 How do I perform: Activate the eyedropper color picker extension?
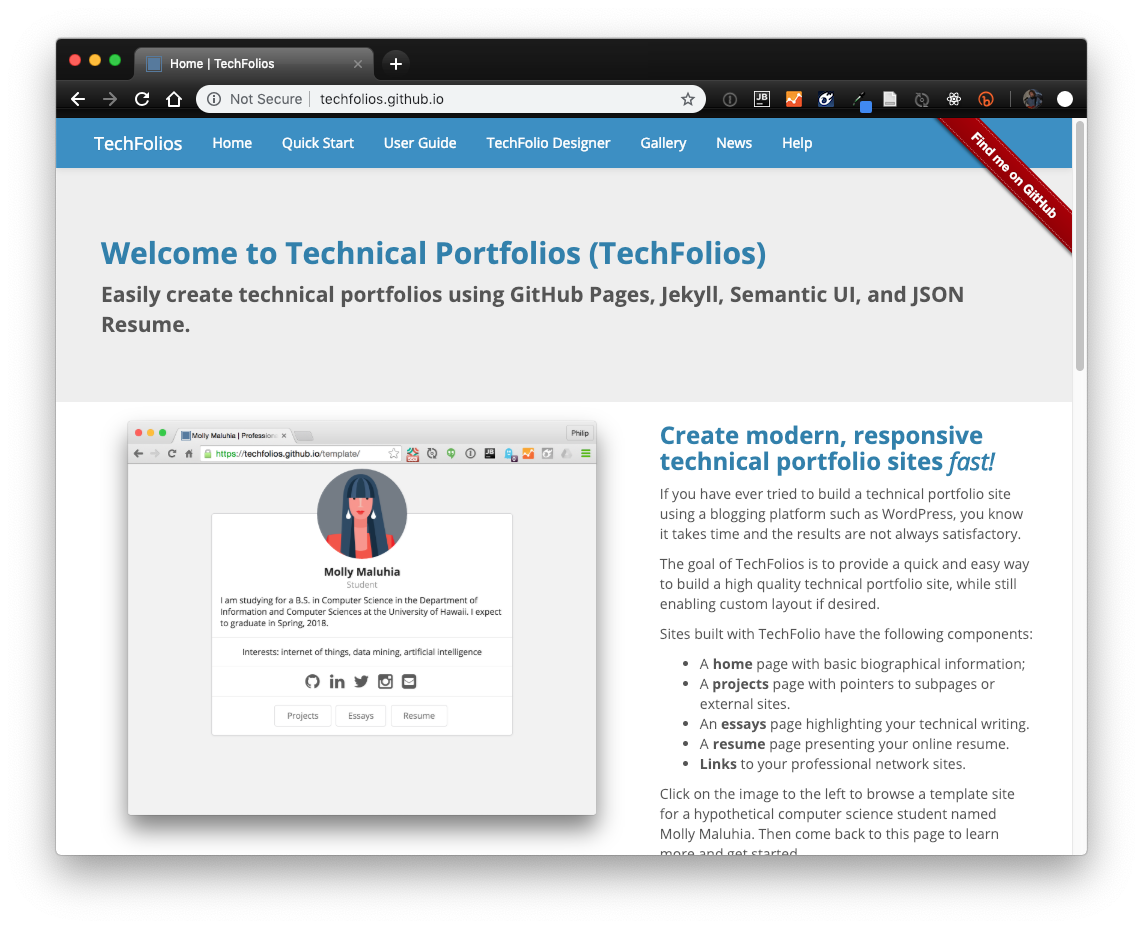(860, 101)
